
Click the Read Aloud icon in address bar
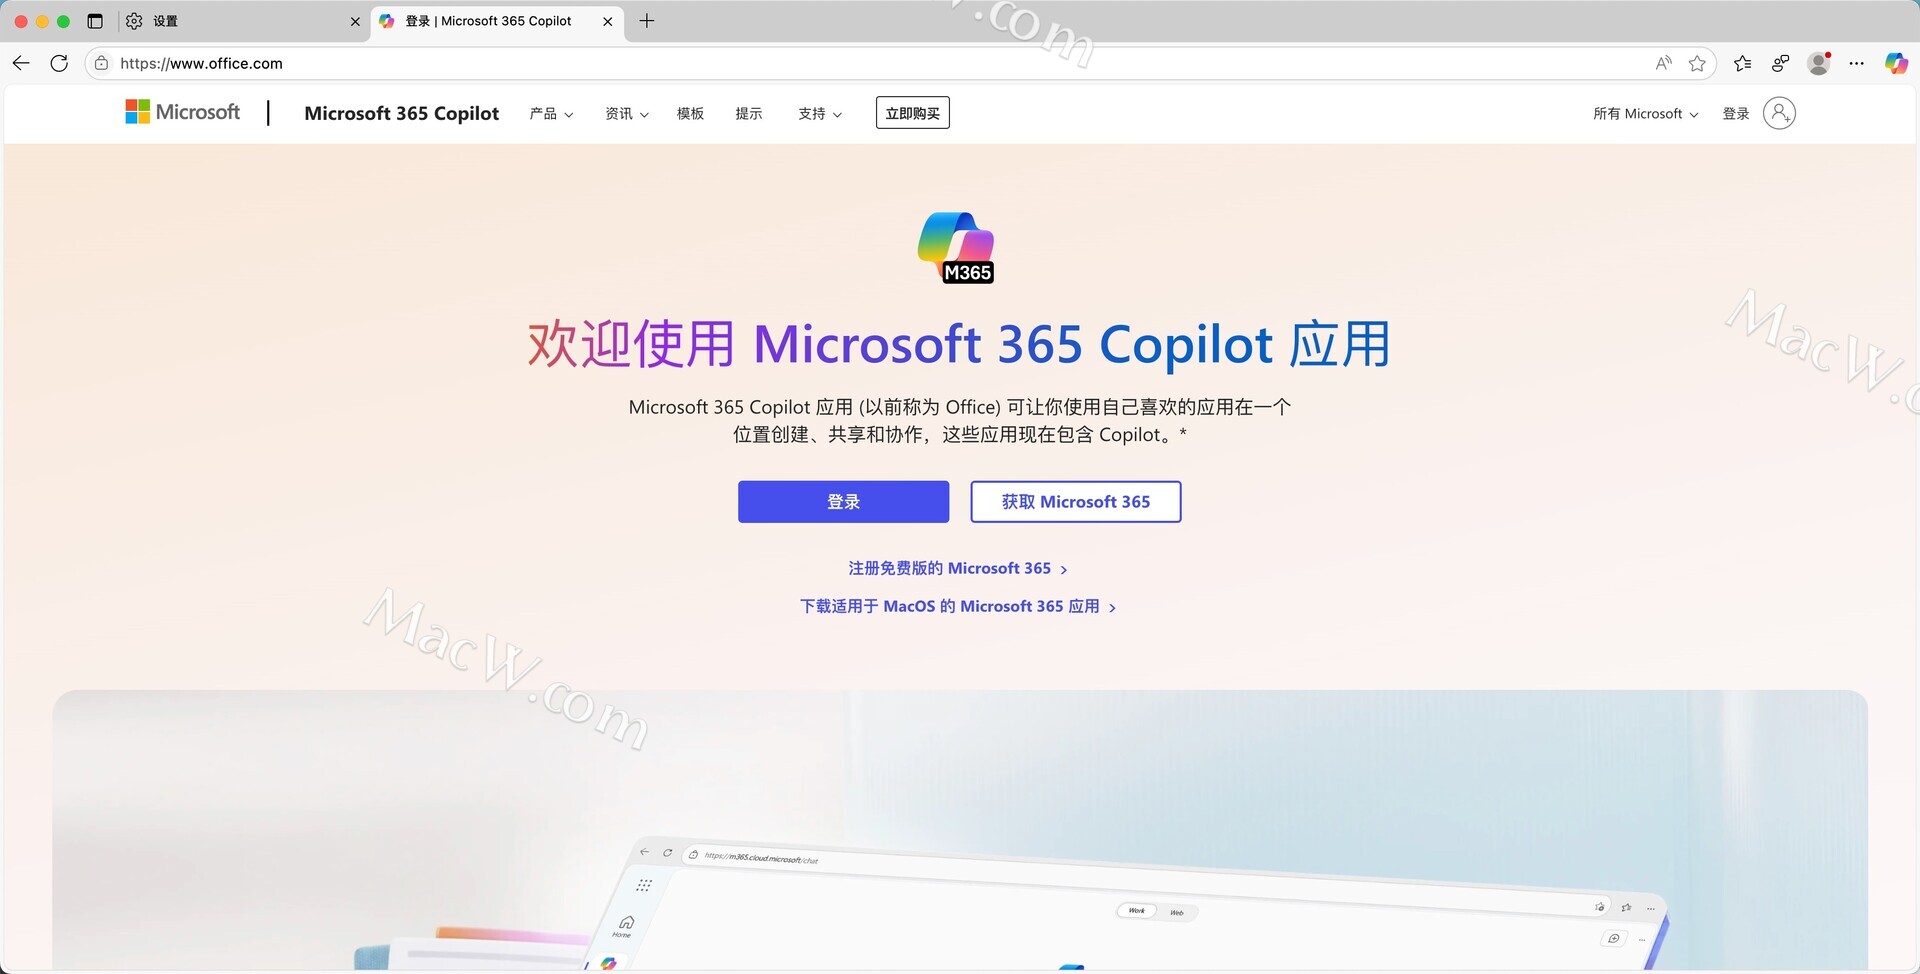1663,63
